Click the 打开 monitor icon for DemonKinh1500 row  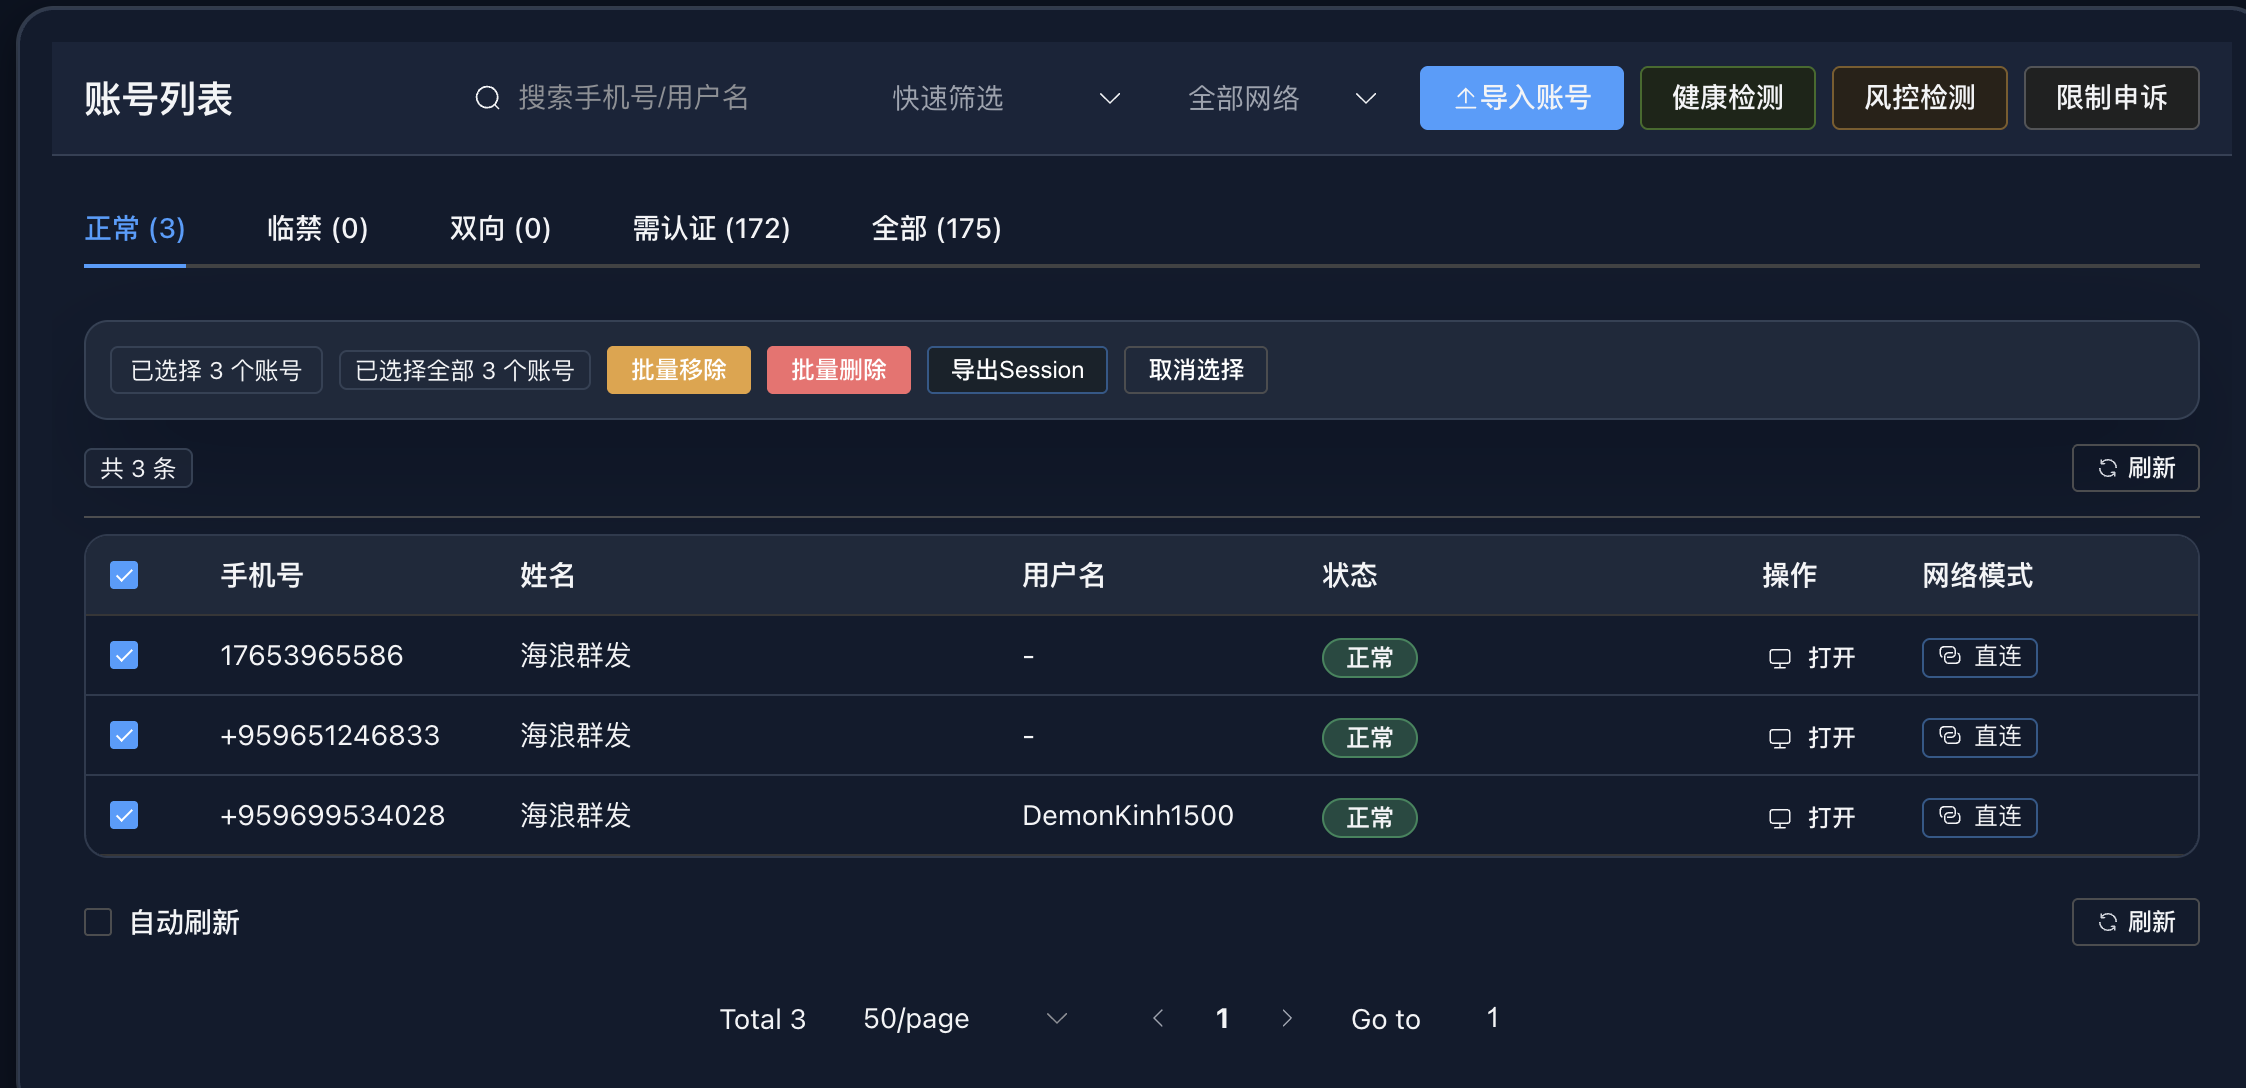[x=1780, y=817]
